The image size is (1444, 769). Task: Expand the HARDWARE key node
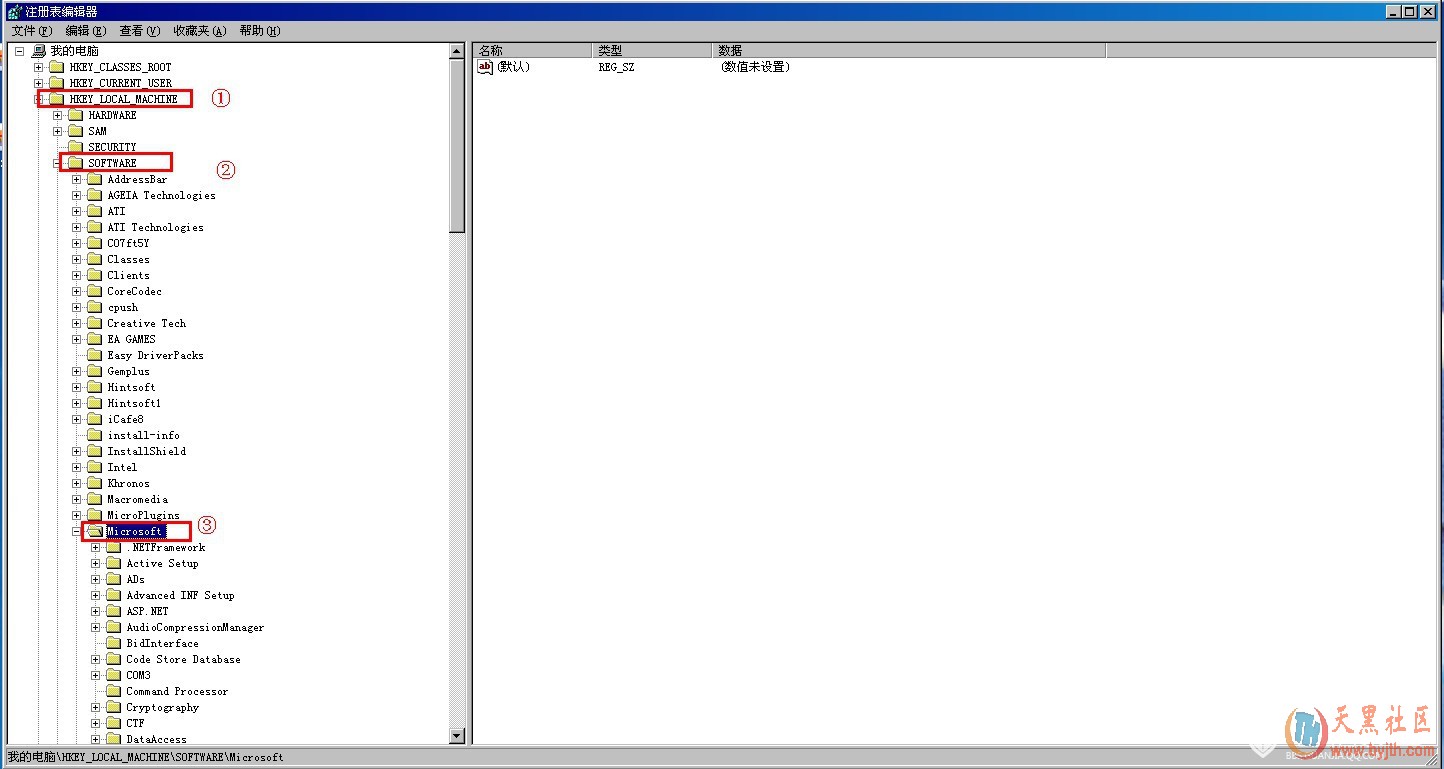click(58, 115)
